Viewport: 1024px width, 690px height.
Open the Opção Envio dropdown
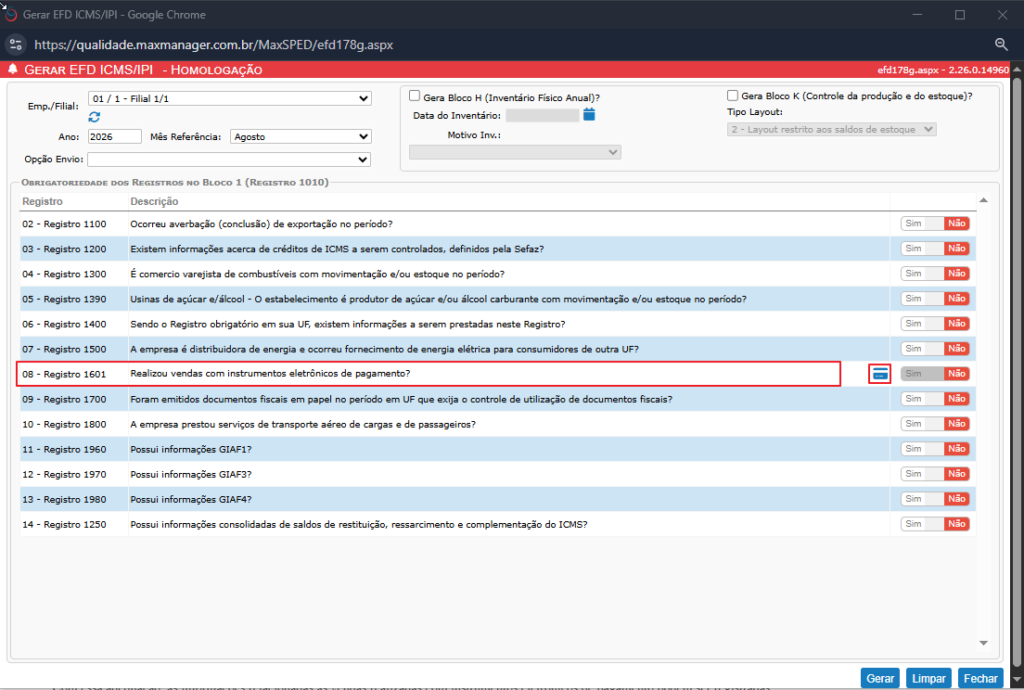pos(229,159)
